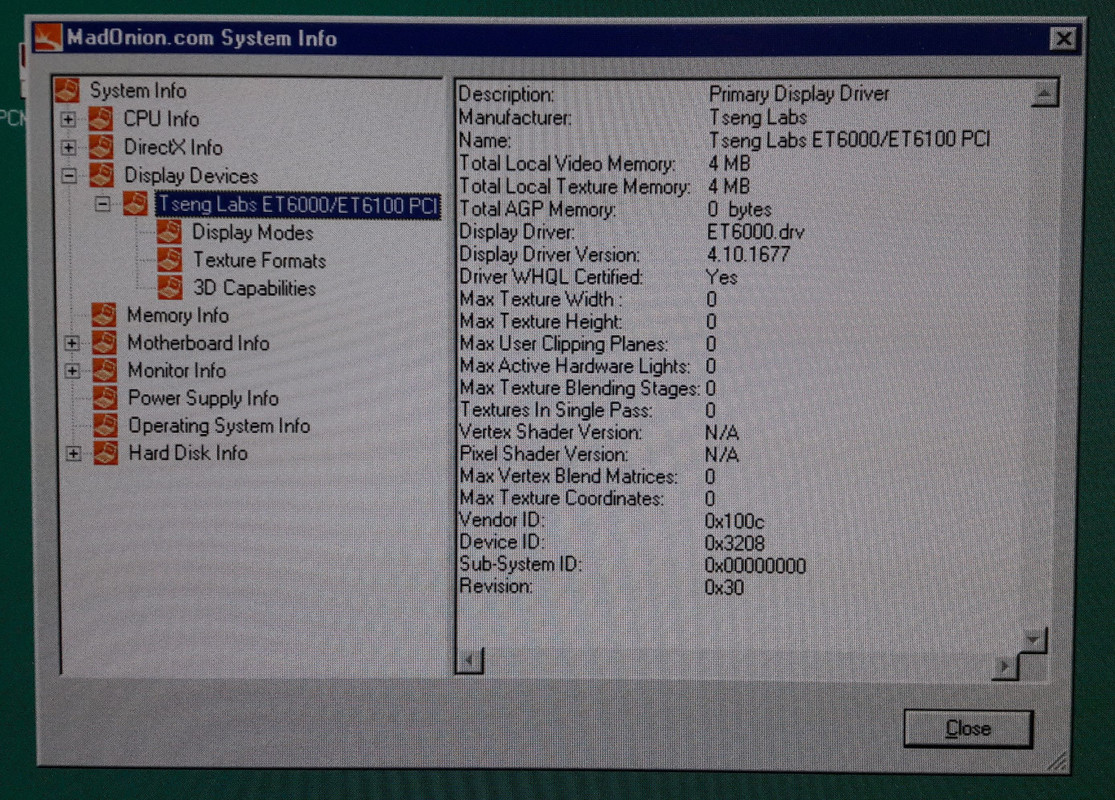
Task: Click the '0x3208' device ID value
Action: pyautogui.click(x=735, y=543)
